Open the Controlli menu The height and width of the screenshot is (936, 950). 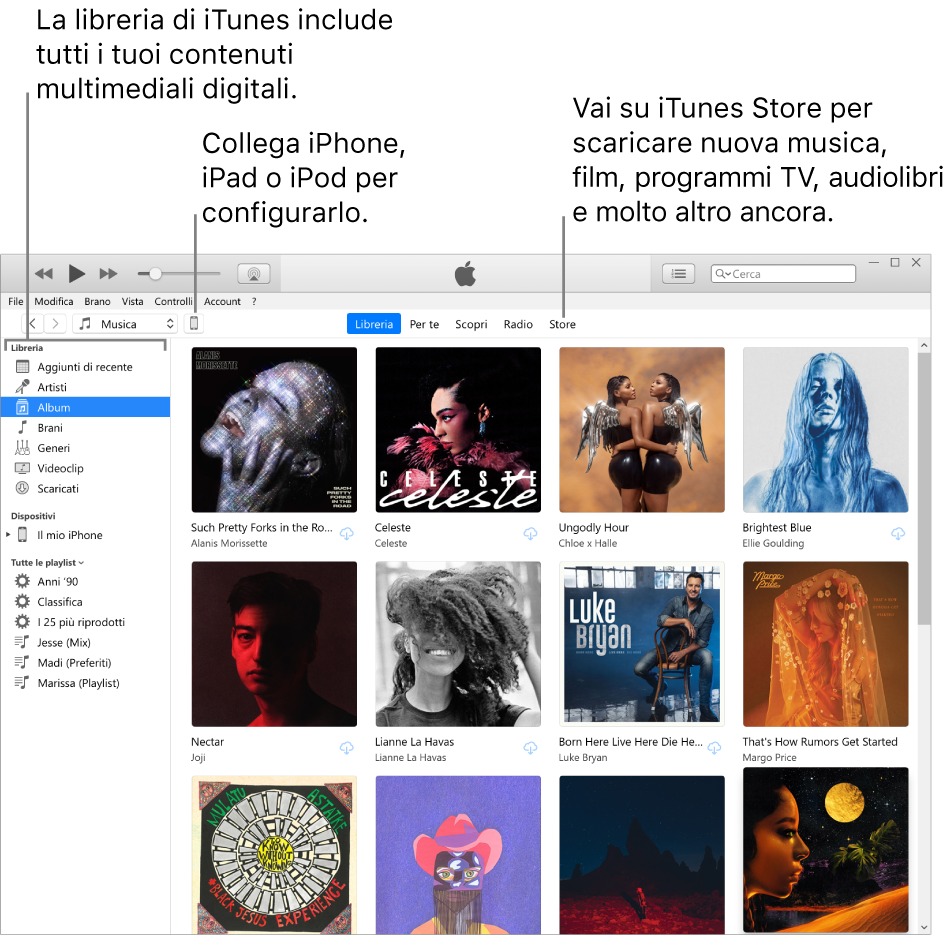point(173,302)
